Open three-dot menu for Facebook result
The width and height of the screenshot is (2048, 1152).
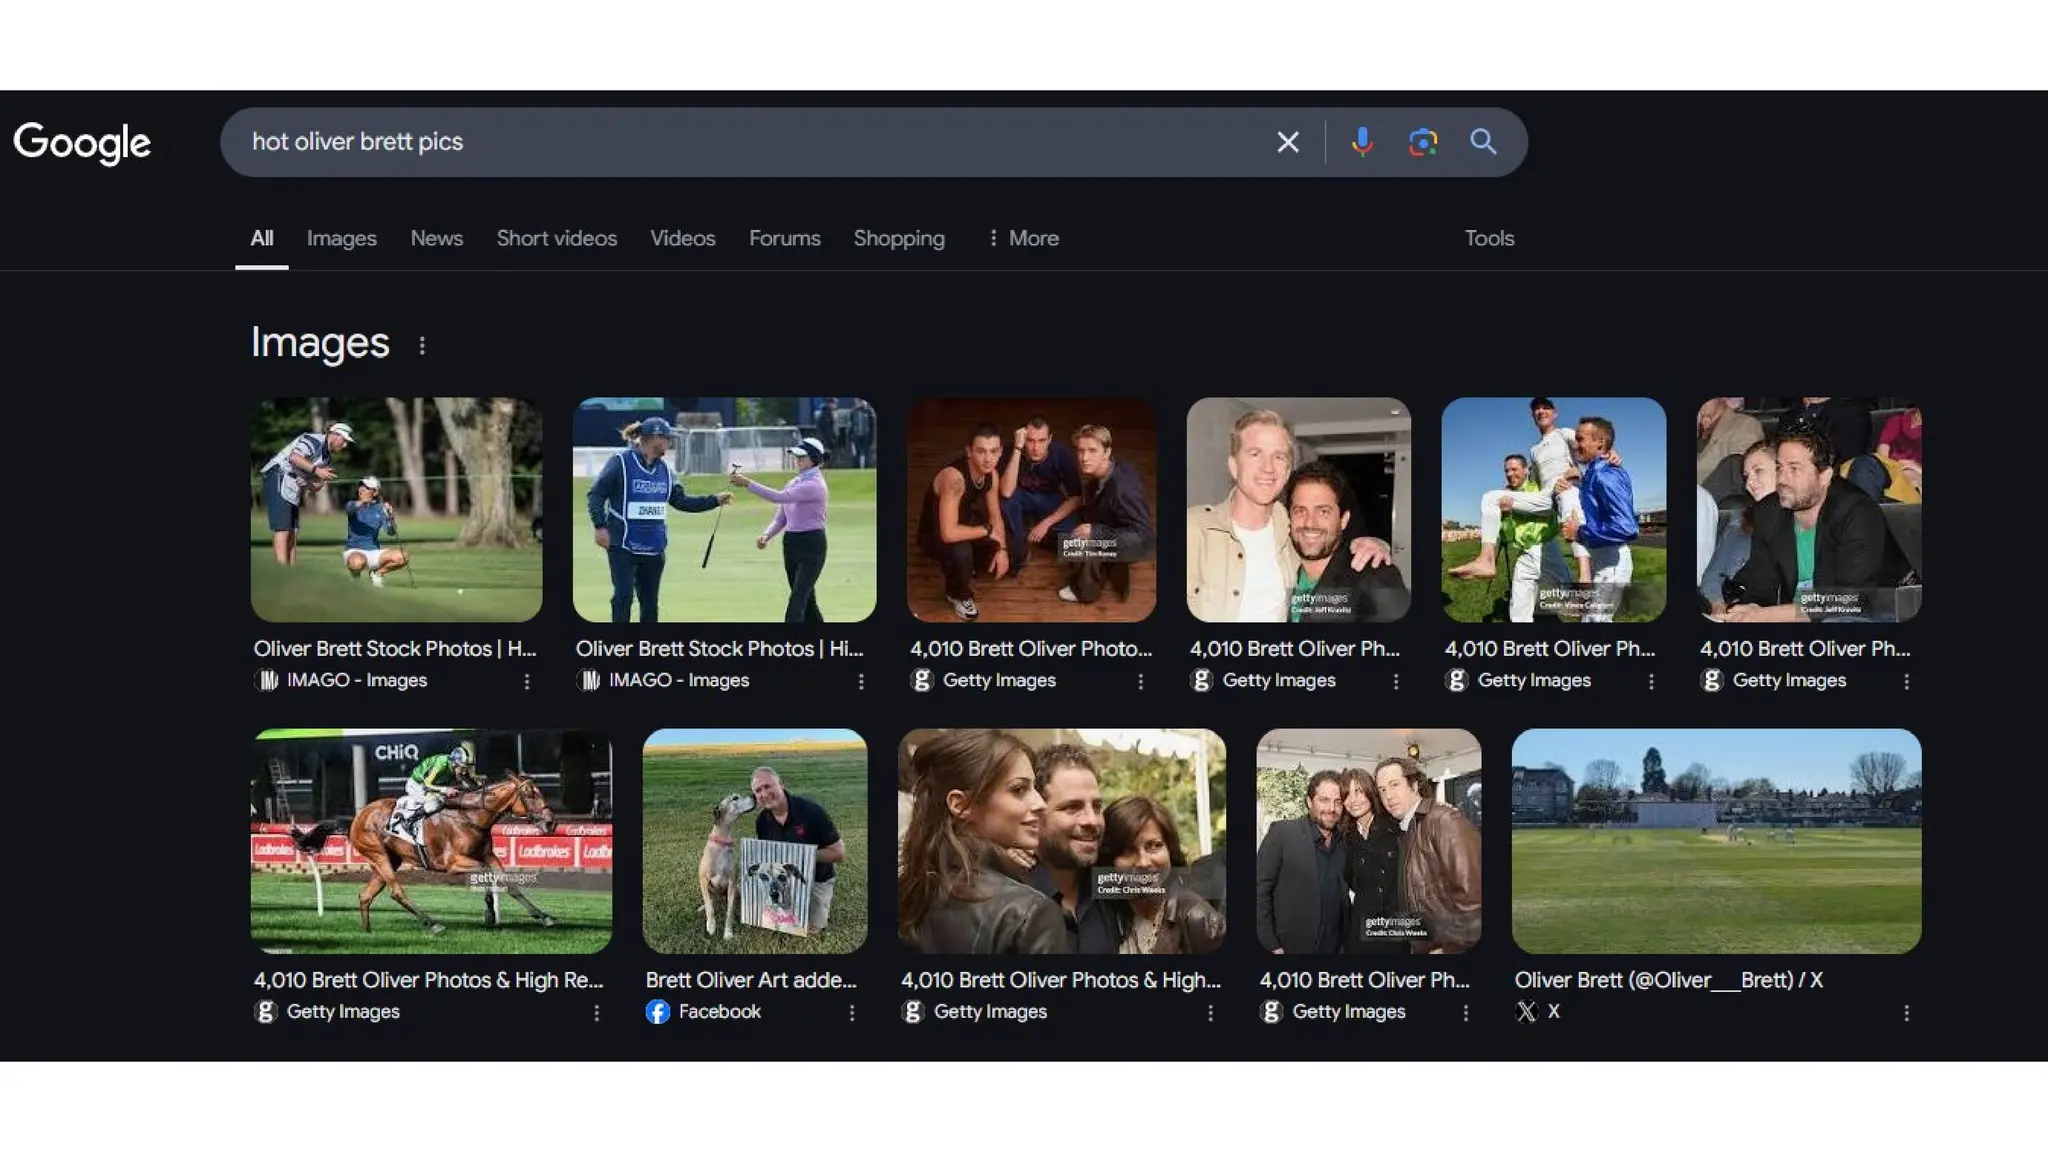(852, 1013)
